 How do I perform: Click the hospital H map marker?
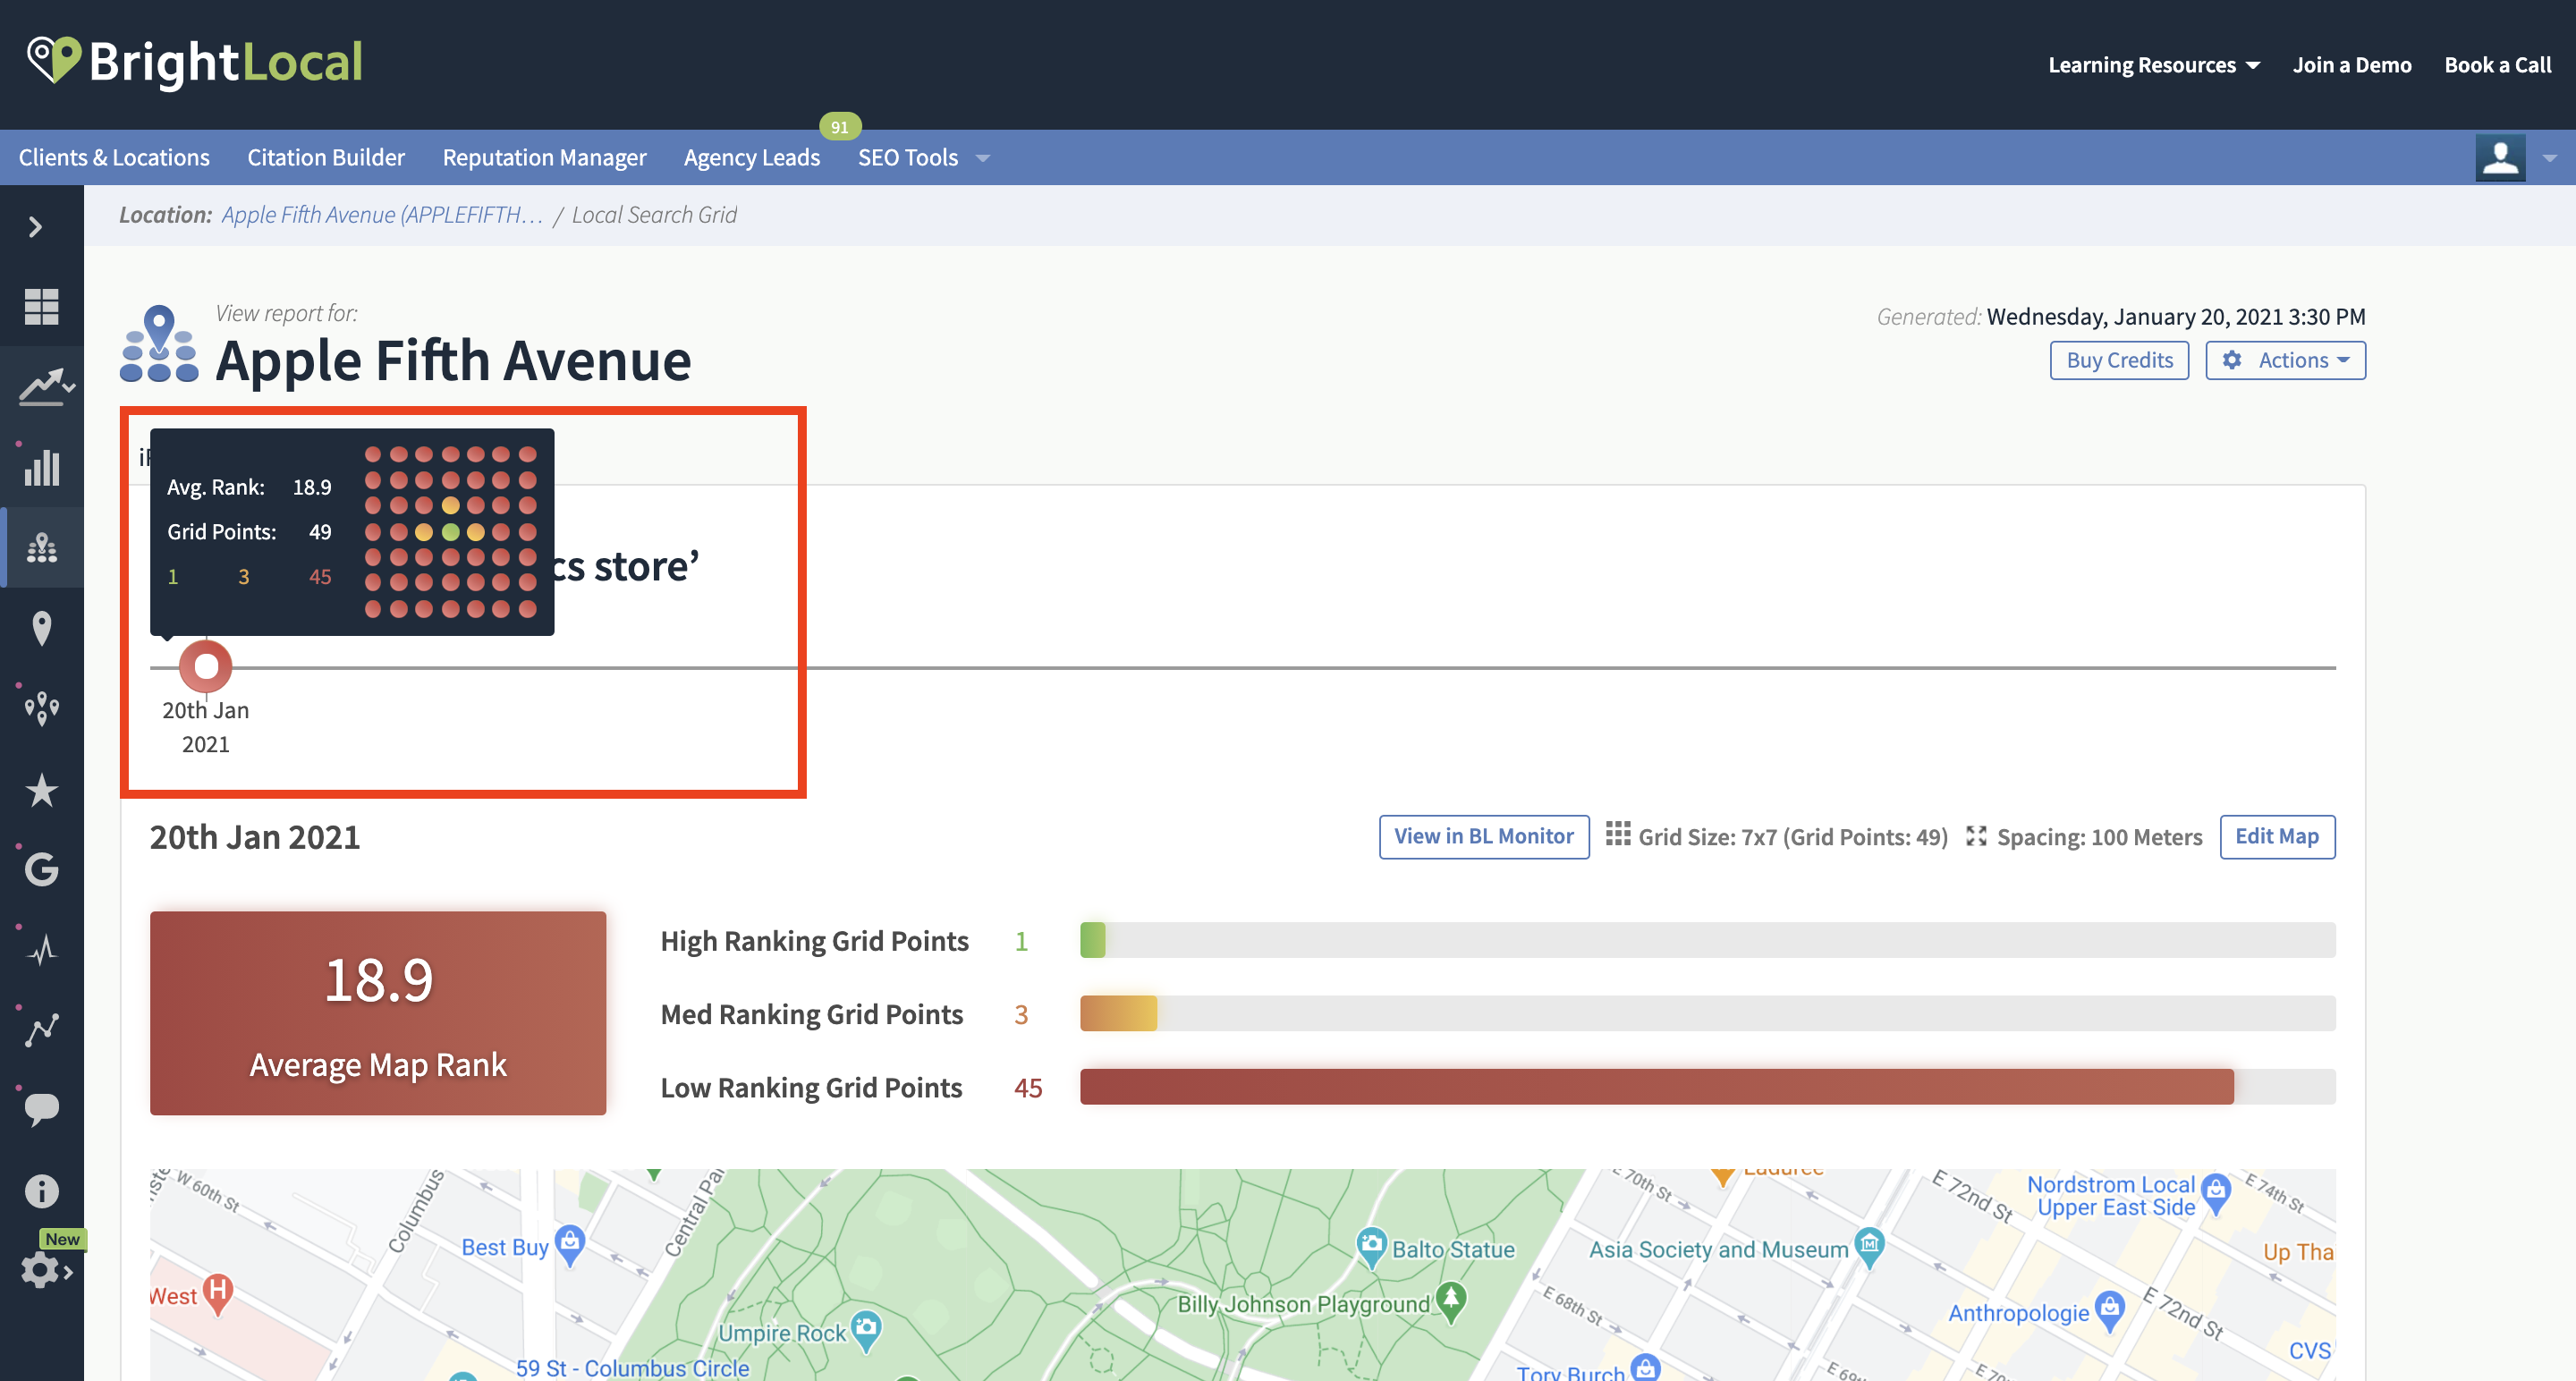[218, 1293]
